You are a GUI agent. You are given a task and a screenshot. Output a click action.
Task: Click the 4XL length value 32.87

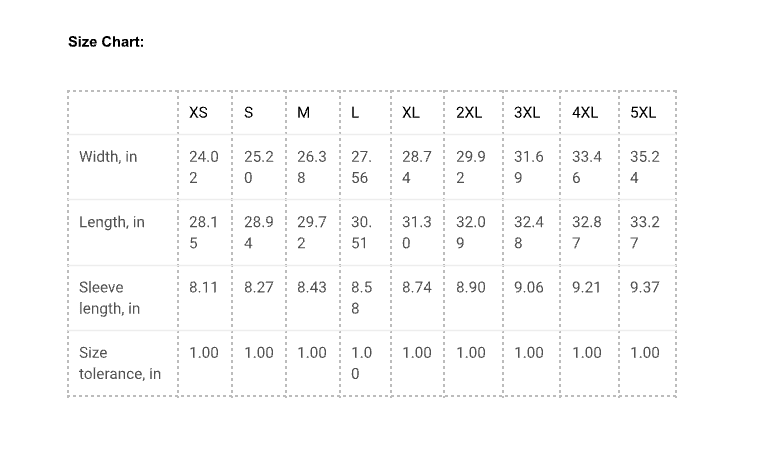(586, 232)
